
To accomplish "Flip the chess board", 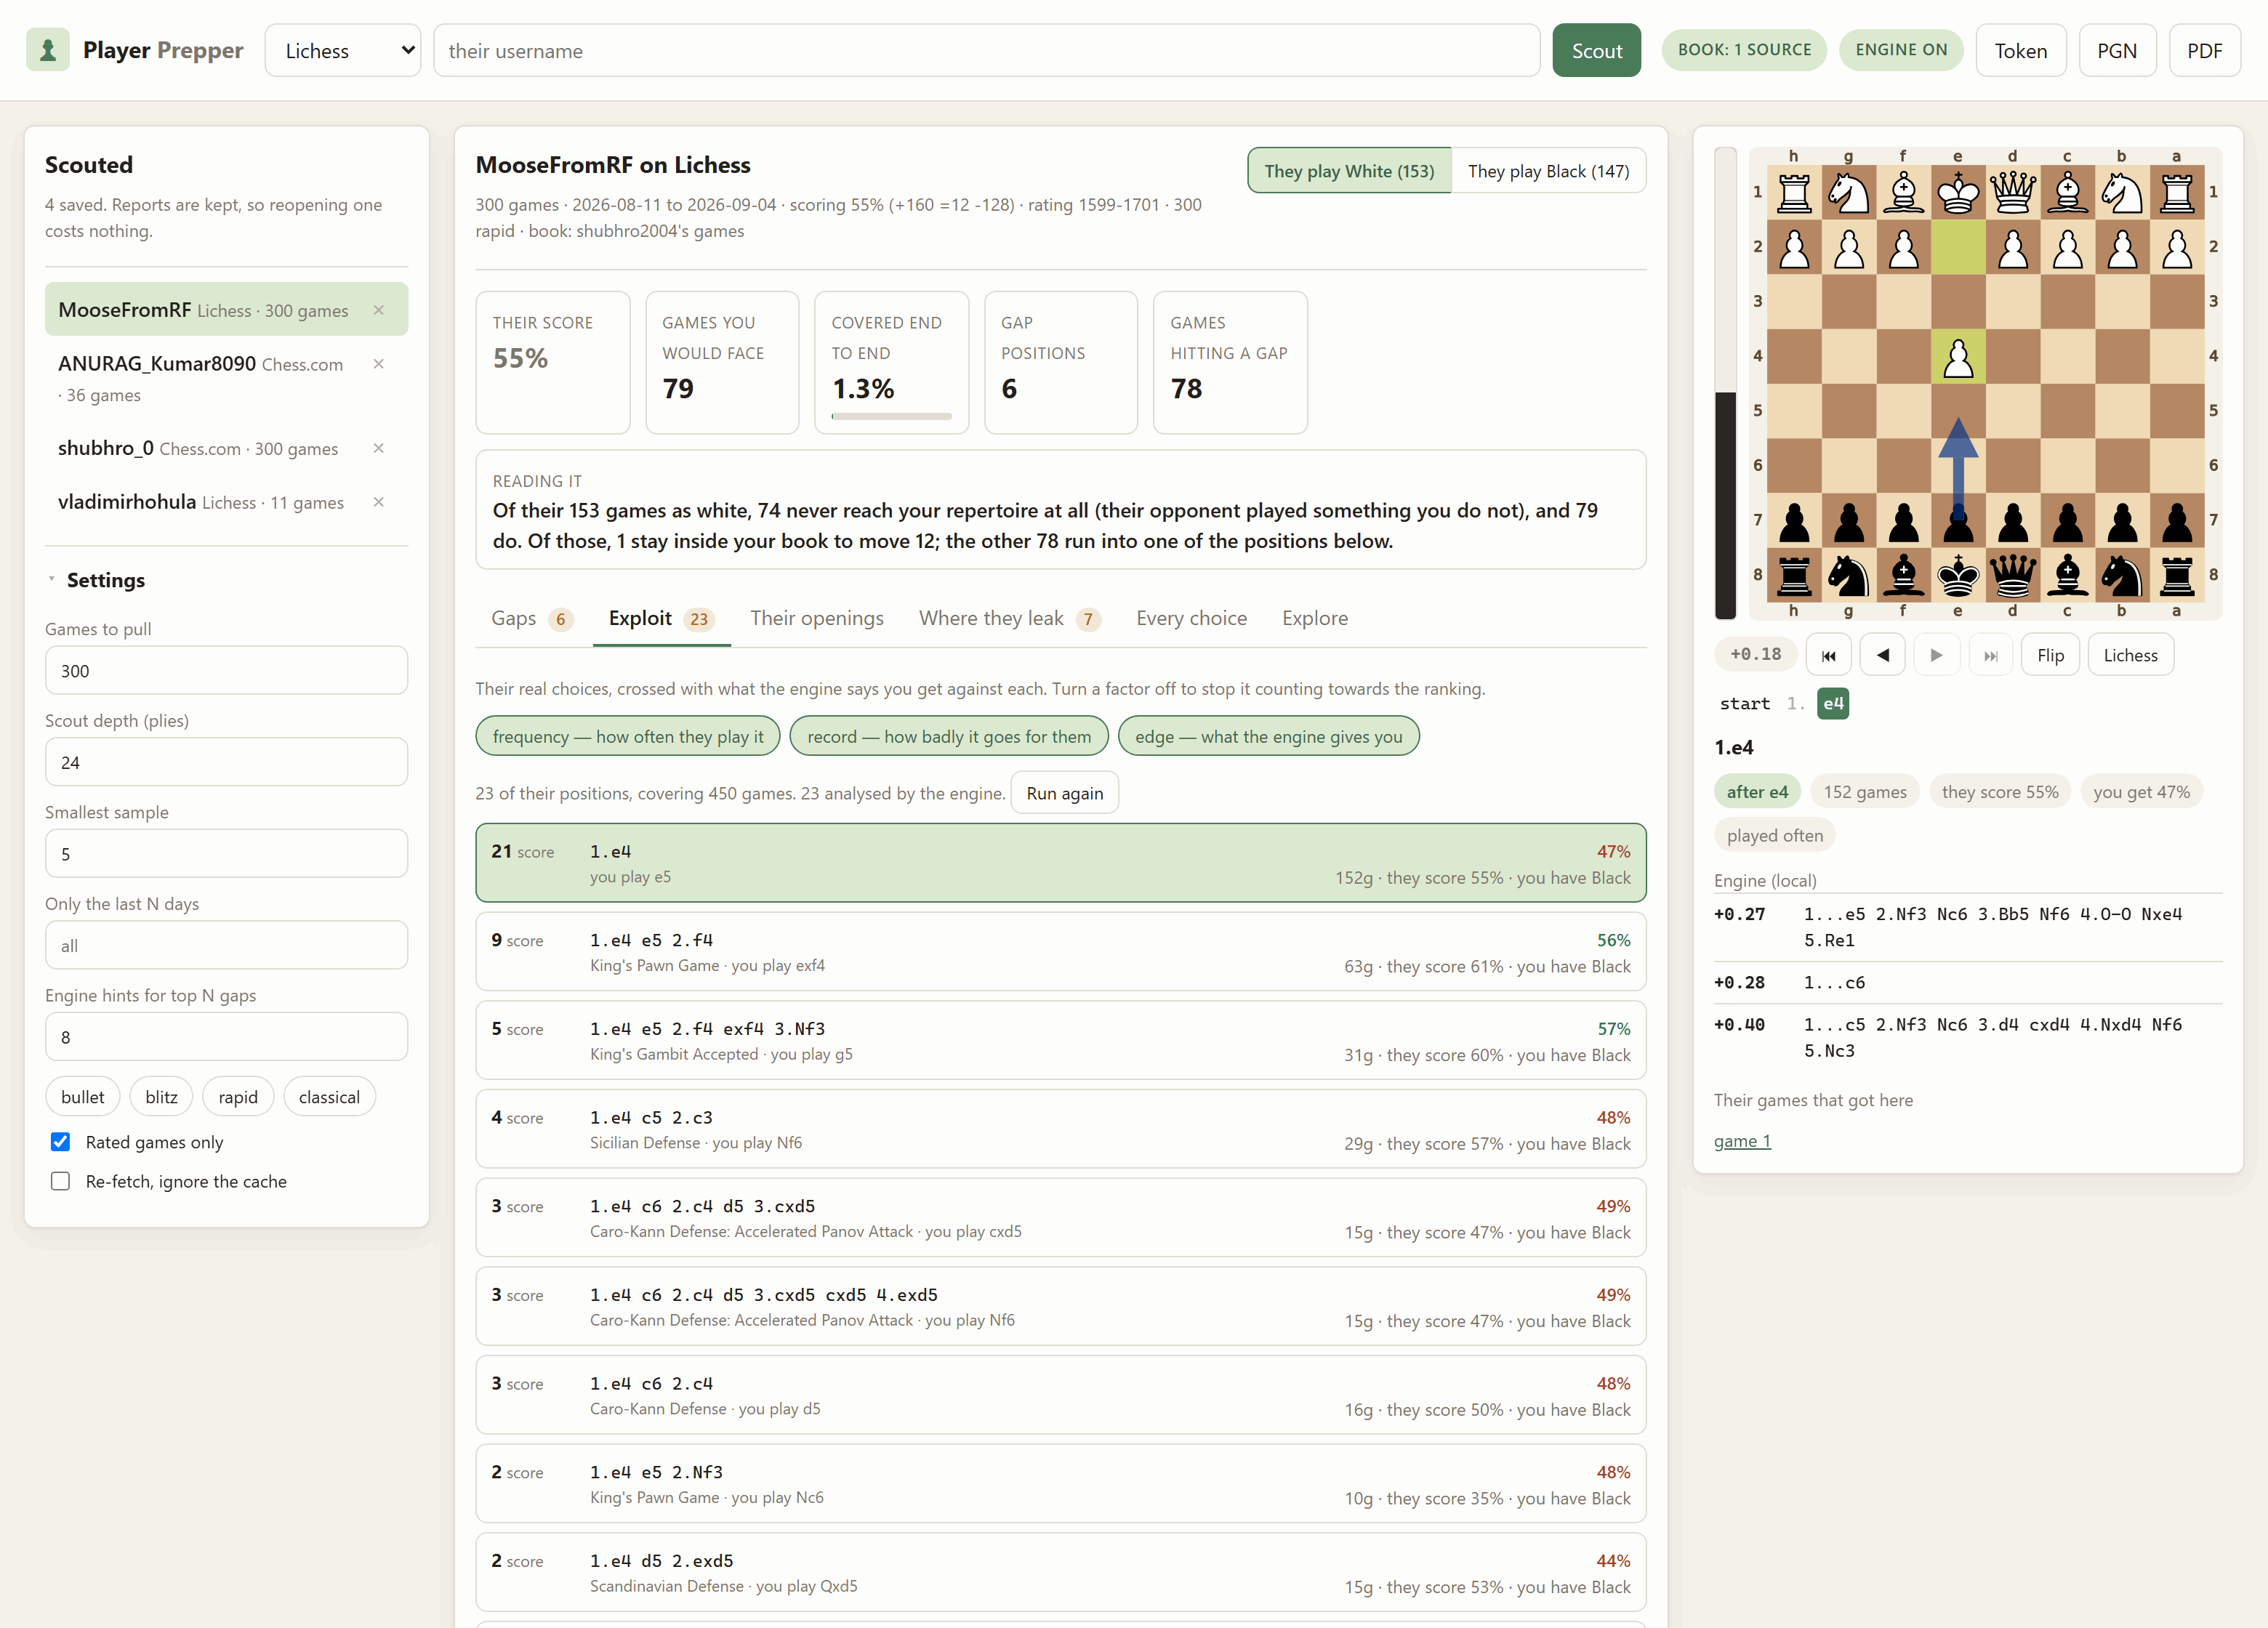I will pyautogui.click(x=2050, y=655).
